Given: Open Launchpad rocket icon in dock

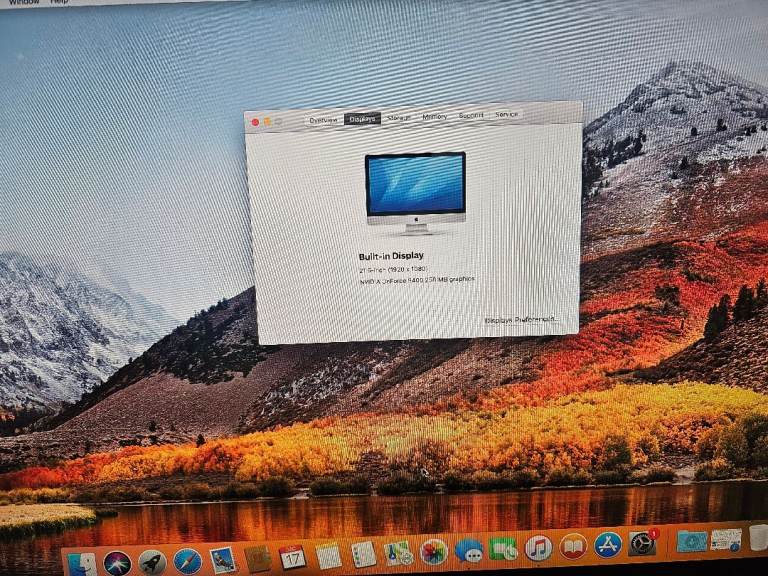Looking at the screenshot, I should 152,562.
